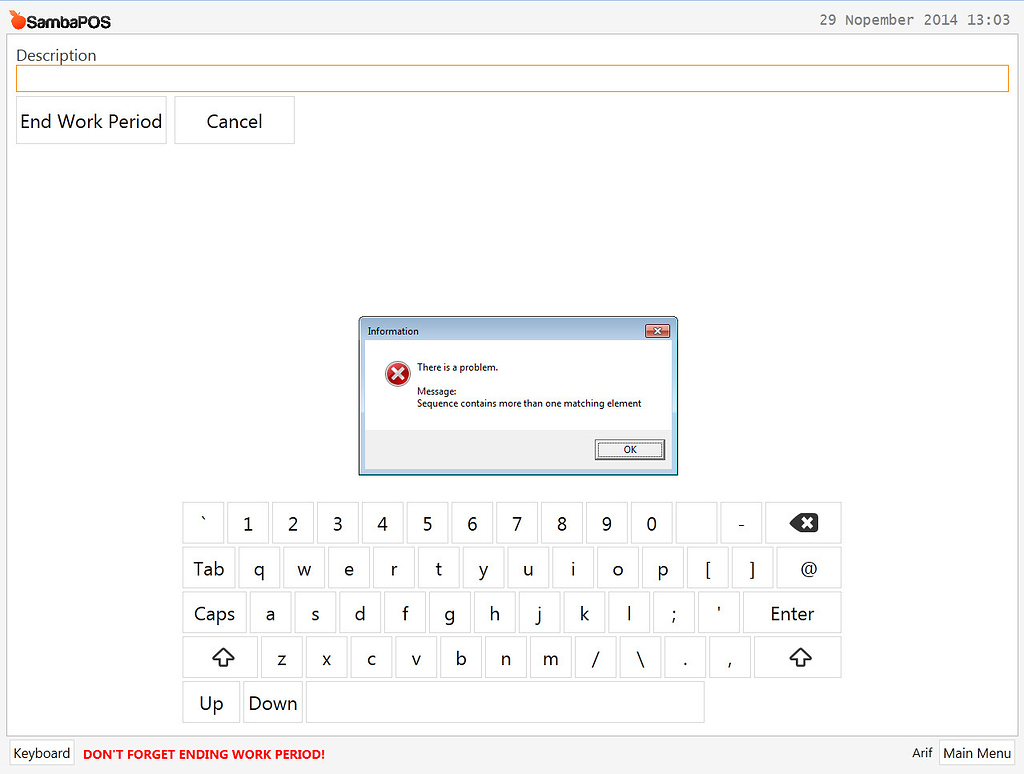Viewport: 1024px width, 774px height.
Task: Click the red error icon in the dialog
Action: (397, 373)
